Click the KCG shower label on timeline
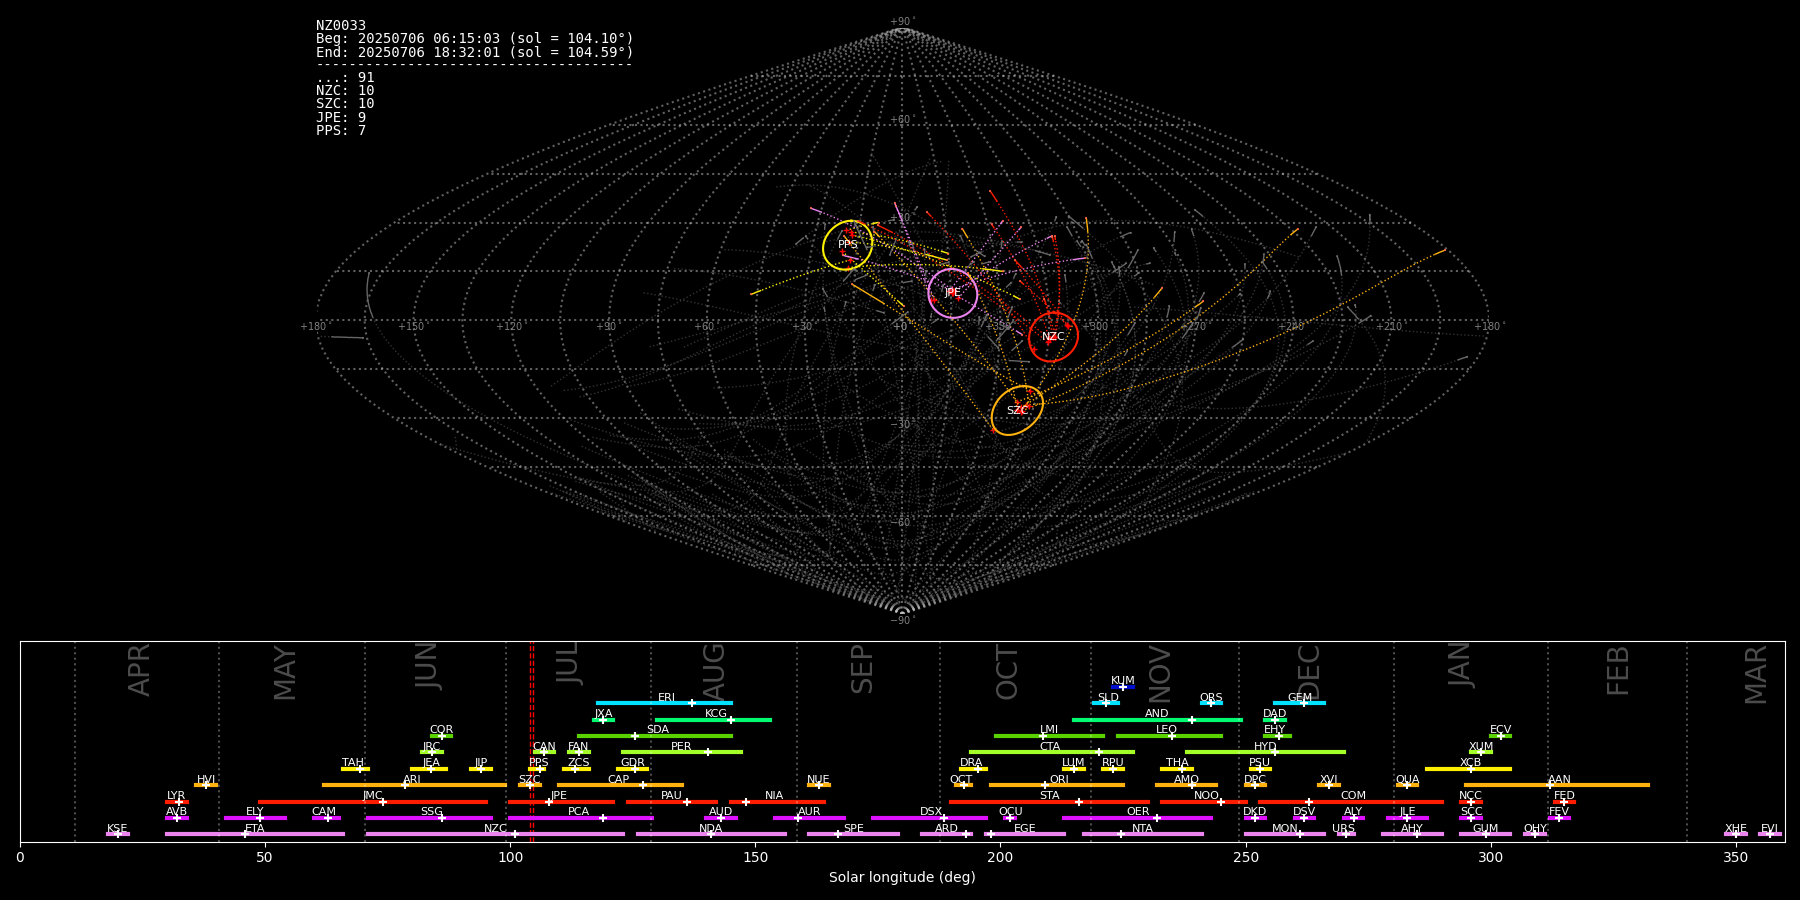Screen dimensions: 1800x900 716,714
